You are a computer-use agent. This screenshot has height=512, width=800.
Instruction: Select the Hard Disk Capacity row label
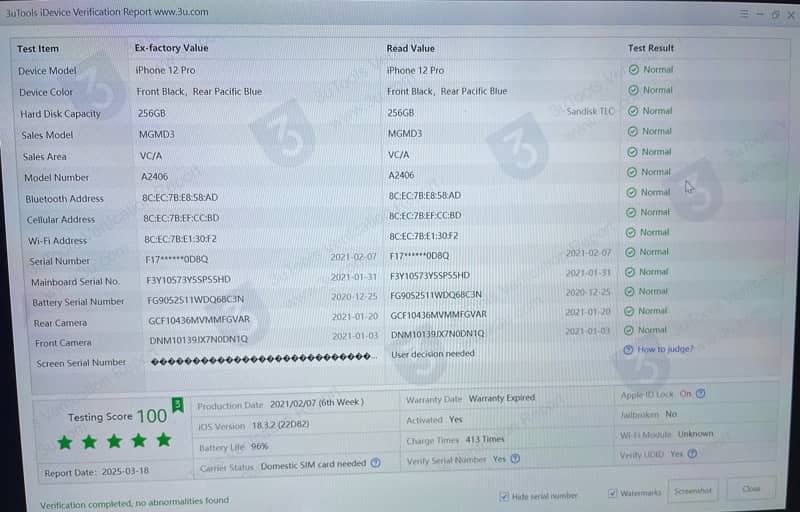(60, 114)
